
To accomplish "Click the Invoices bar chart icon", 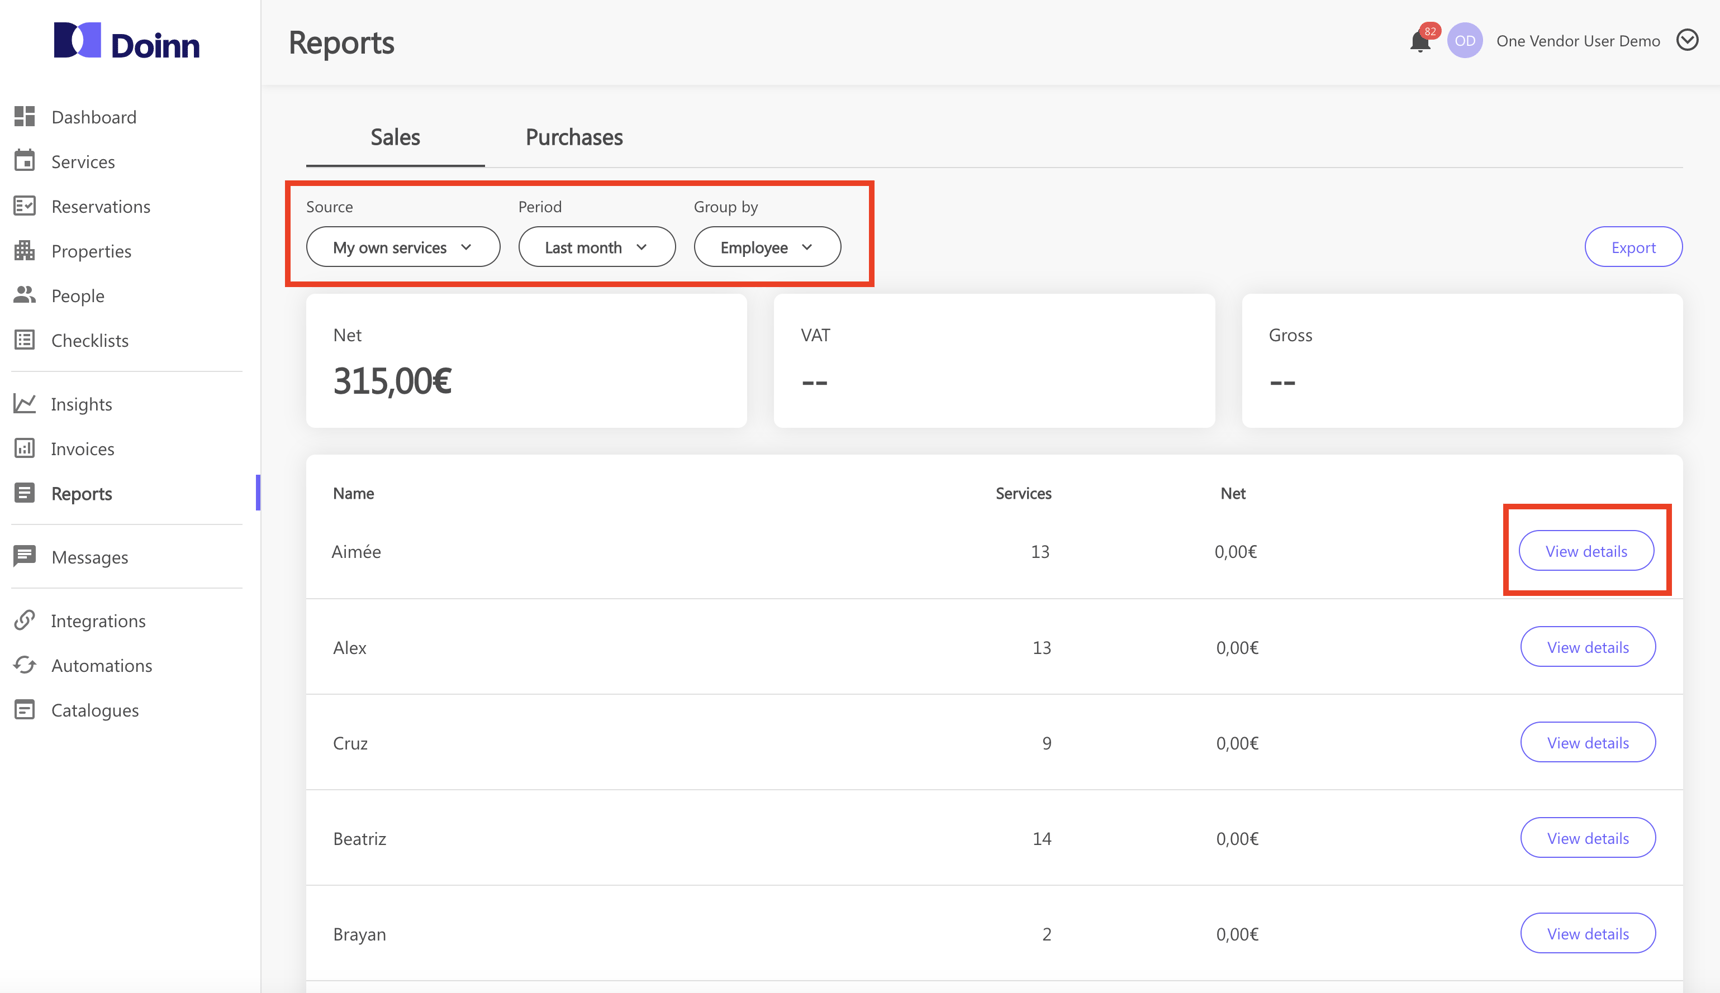I will click(25, 449).
